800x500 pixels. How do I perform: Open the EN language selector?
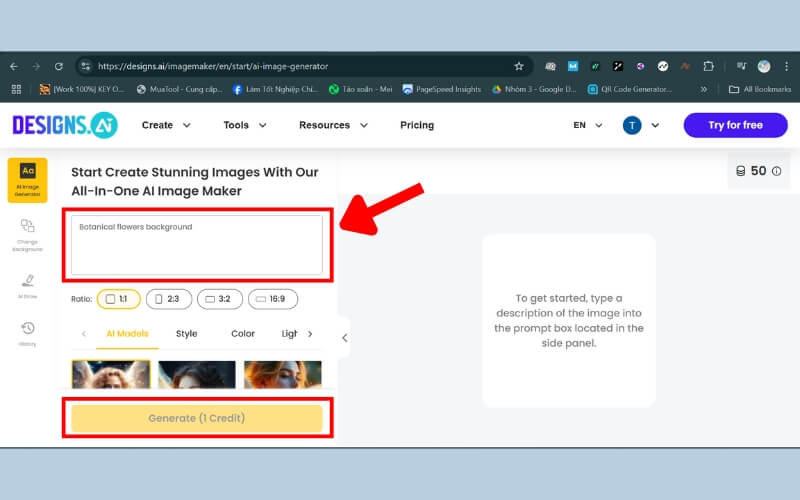pos(588,125)
